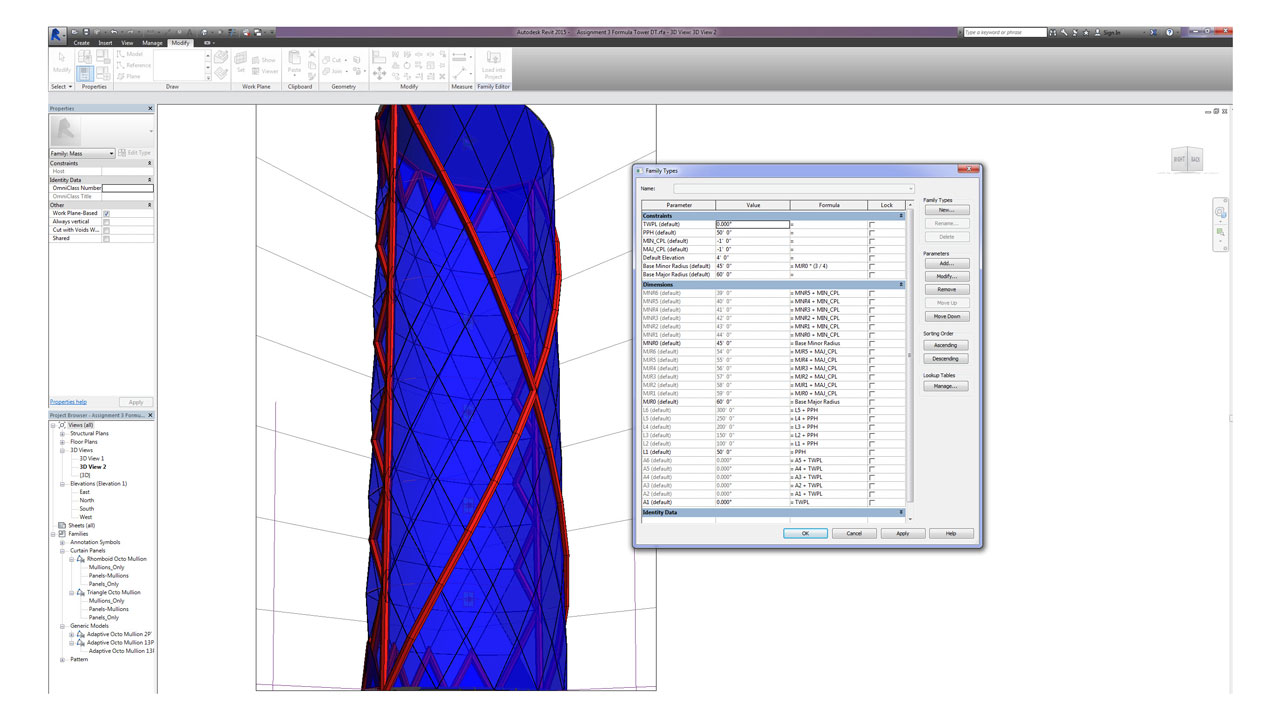Open the Select panel dropdown
Screen dimensions: 1280x720
(61, 87)
